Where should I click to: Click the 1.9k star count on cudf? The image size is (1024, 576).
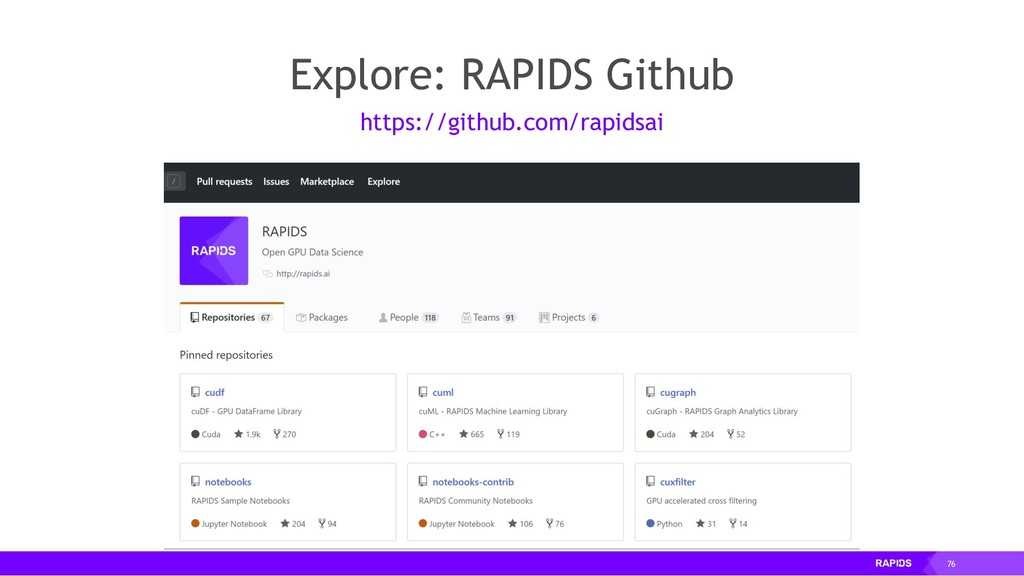click(253, 434)
